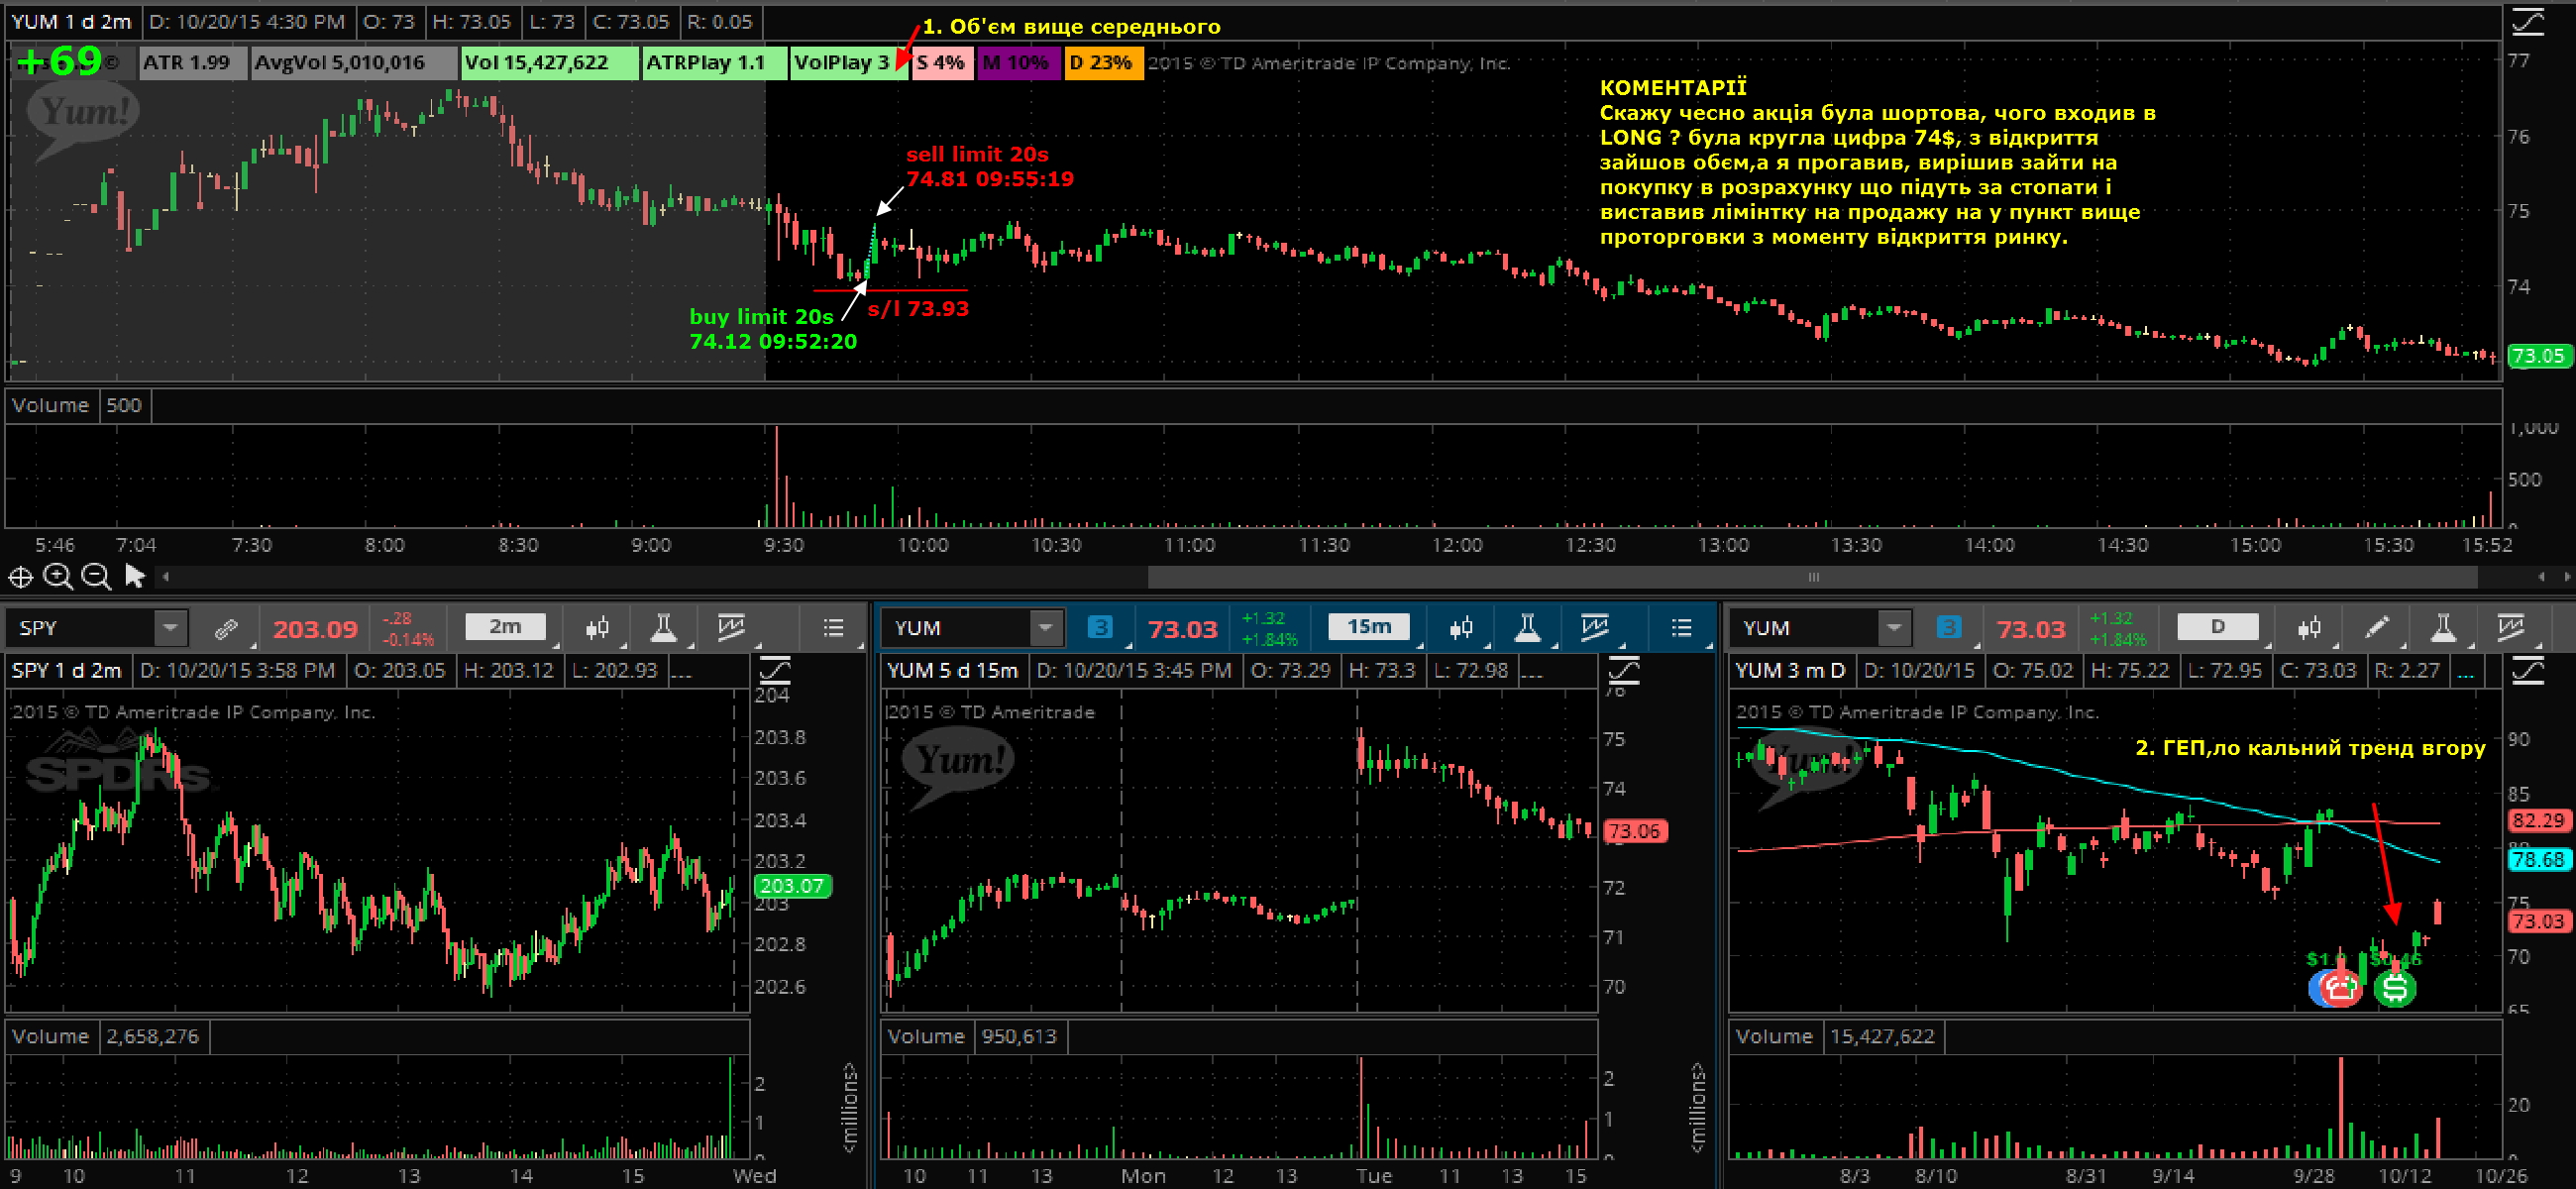Open list menu icon in SPY panel

pos(833,628)
